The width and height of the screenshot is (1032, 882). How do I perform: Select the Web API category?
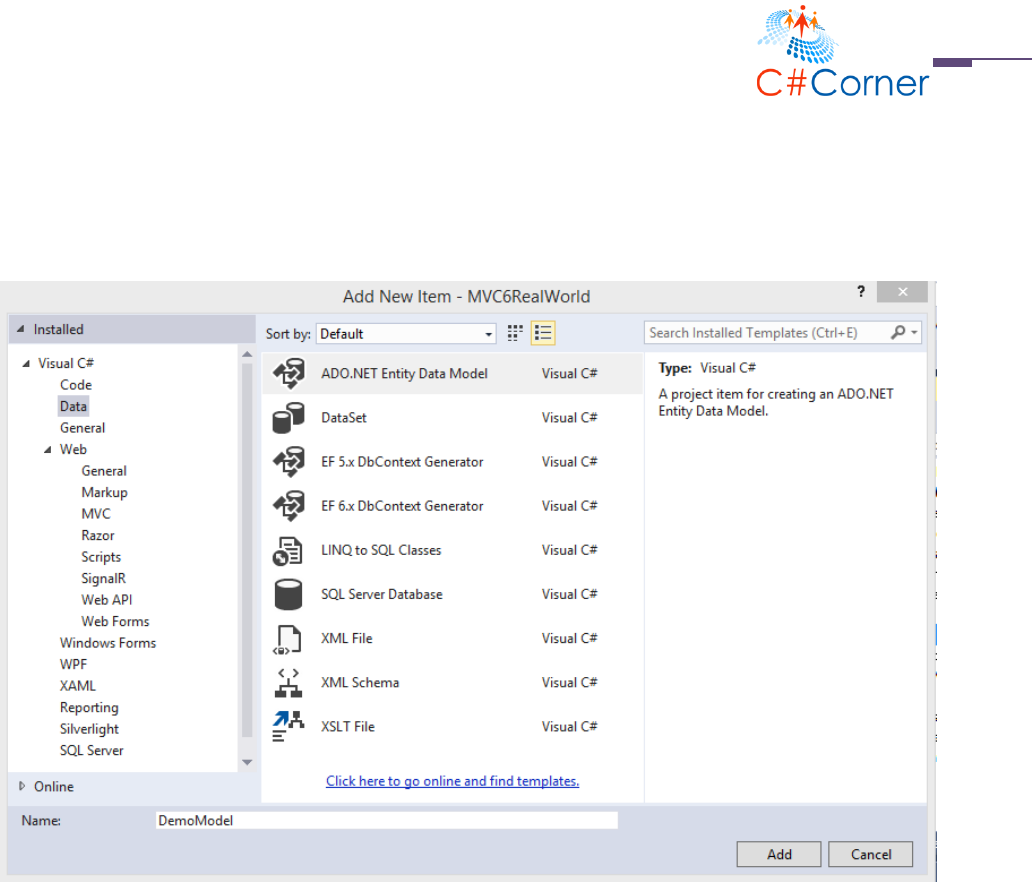point(107,600)
